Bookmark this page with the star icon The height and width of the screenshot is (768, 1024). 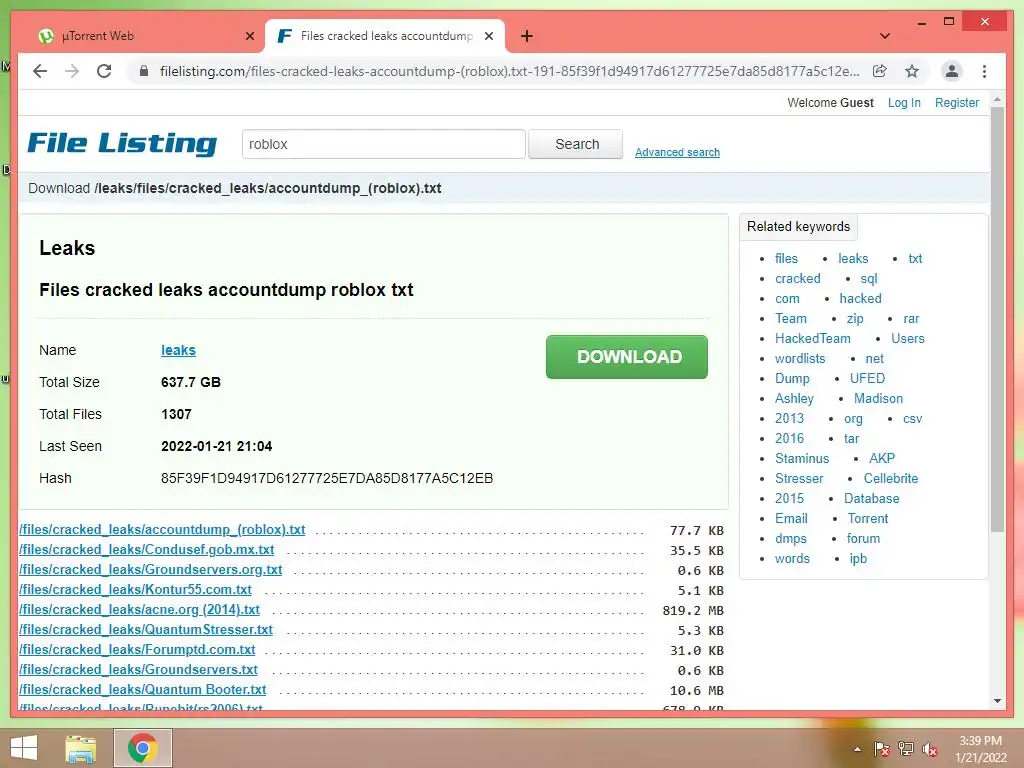[912, 71]
